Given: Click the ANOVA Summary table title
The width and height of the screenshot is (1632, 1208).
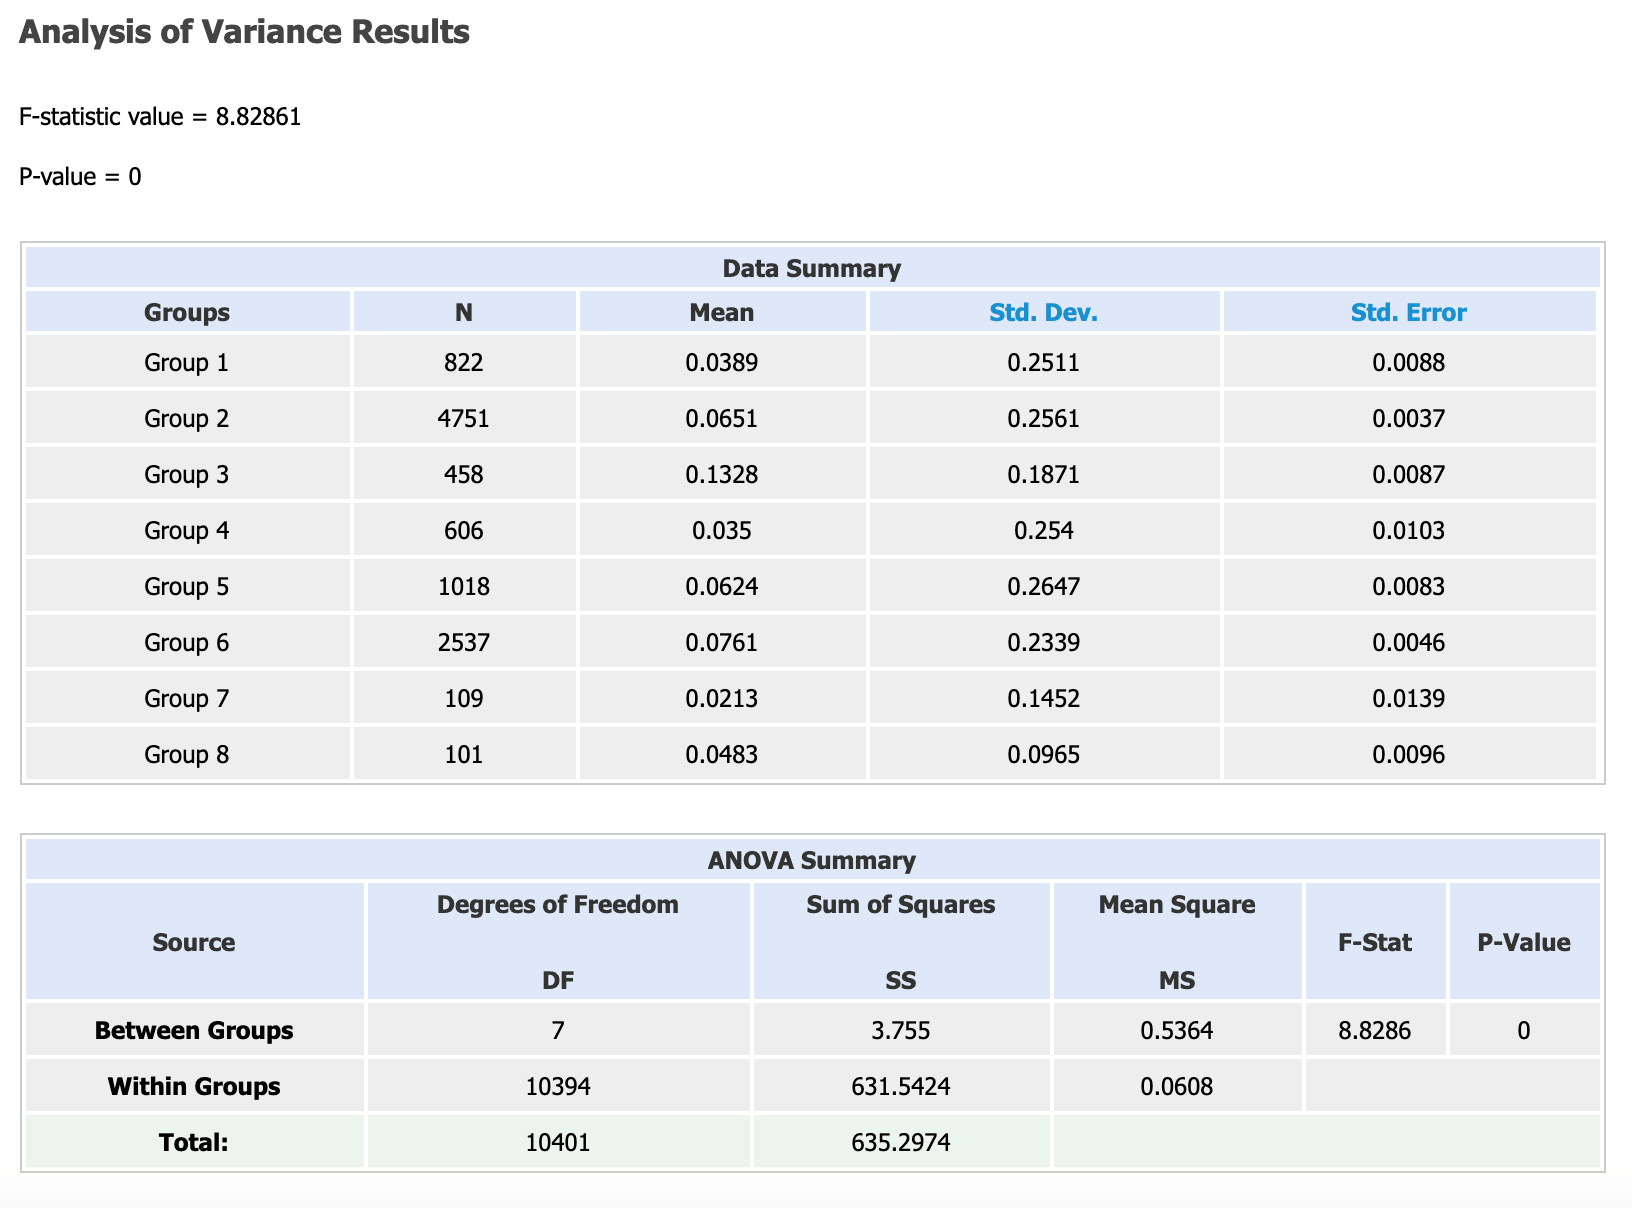Looking at the screenshot, I should pos(811,861).
